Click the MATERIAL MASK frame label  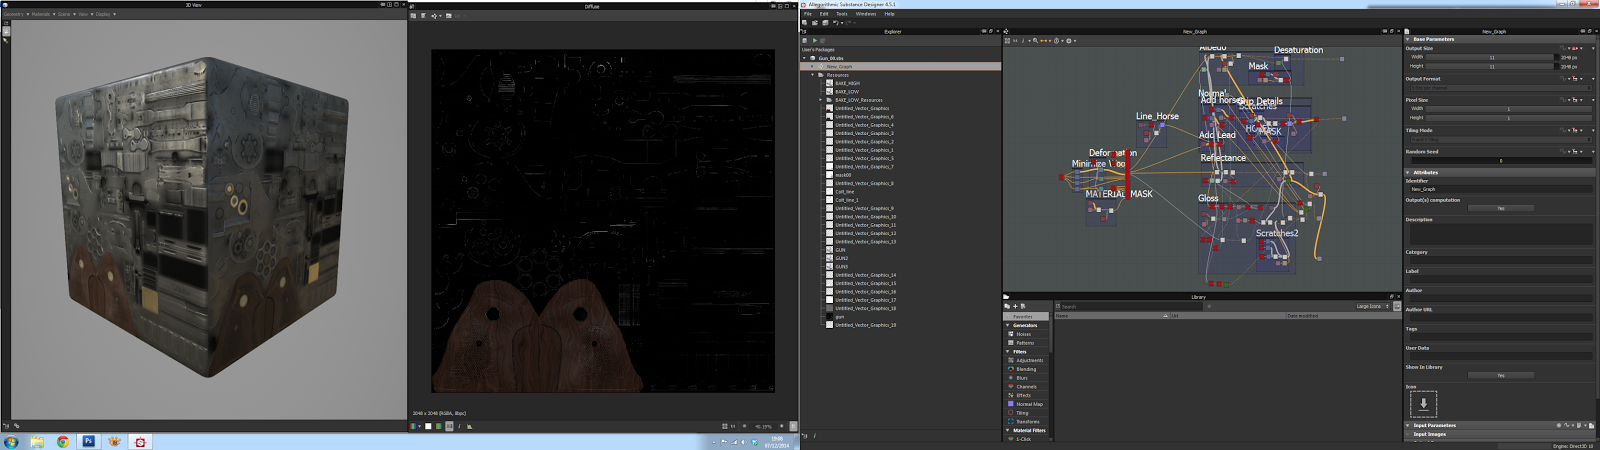[x=1119, y=194]
